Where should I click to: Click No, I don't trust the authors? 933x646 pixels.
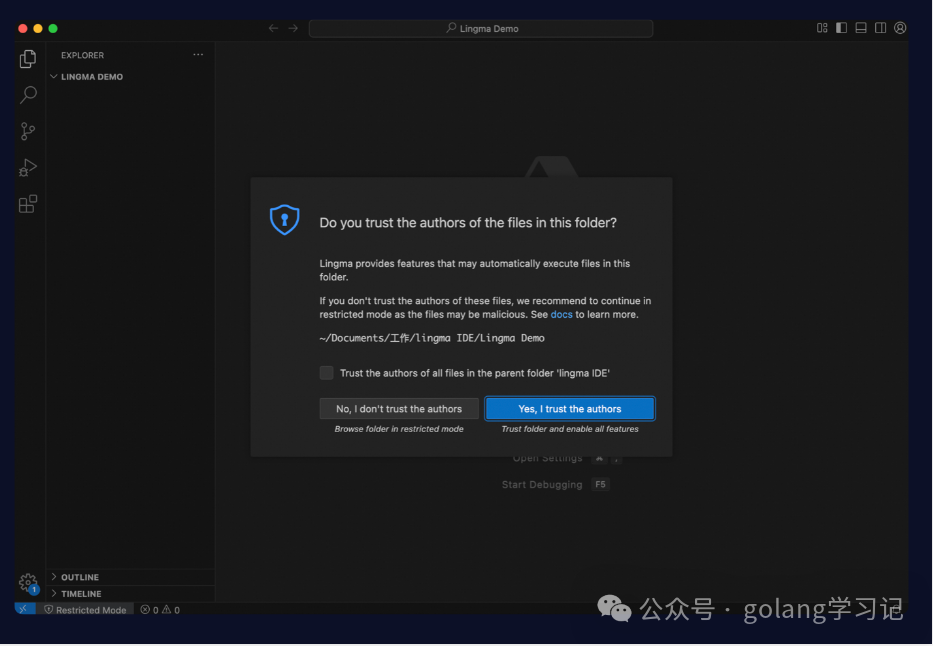tap(399, 409)
